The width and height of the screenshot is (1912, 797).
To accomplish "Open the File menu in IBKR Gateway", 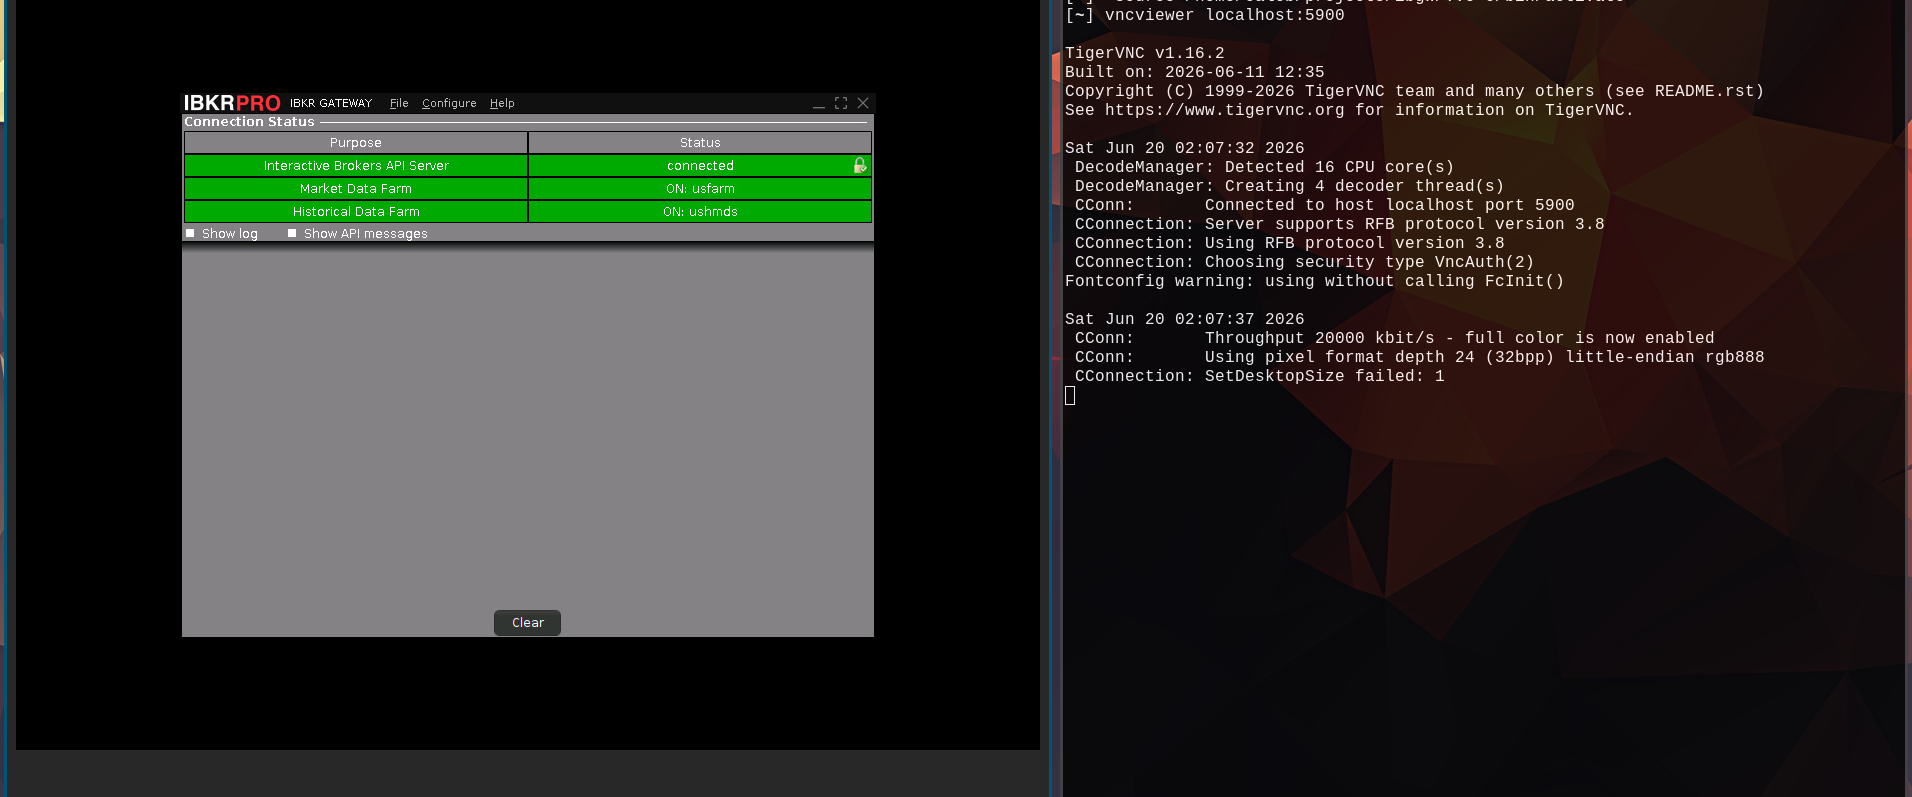I will [x=399, y=103].
